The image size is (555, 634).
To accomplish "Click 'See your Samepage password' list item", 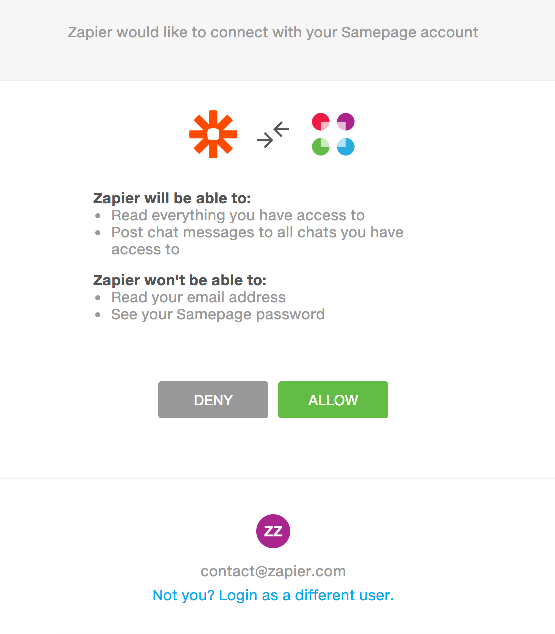I will click(x=218, y=314).
